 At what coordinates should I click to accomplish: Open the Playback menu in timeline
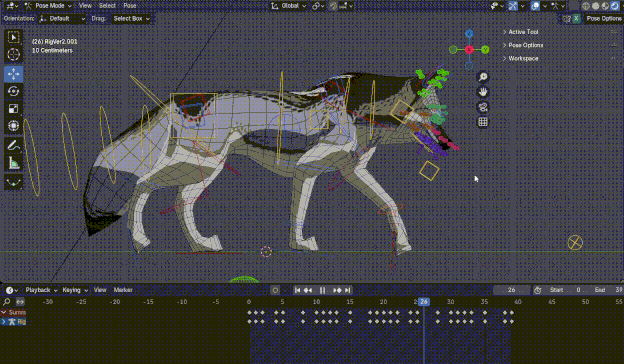(41, 290)
